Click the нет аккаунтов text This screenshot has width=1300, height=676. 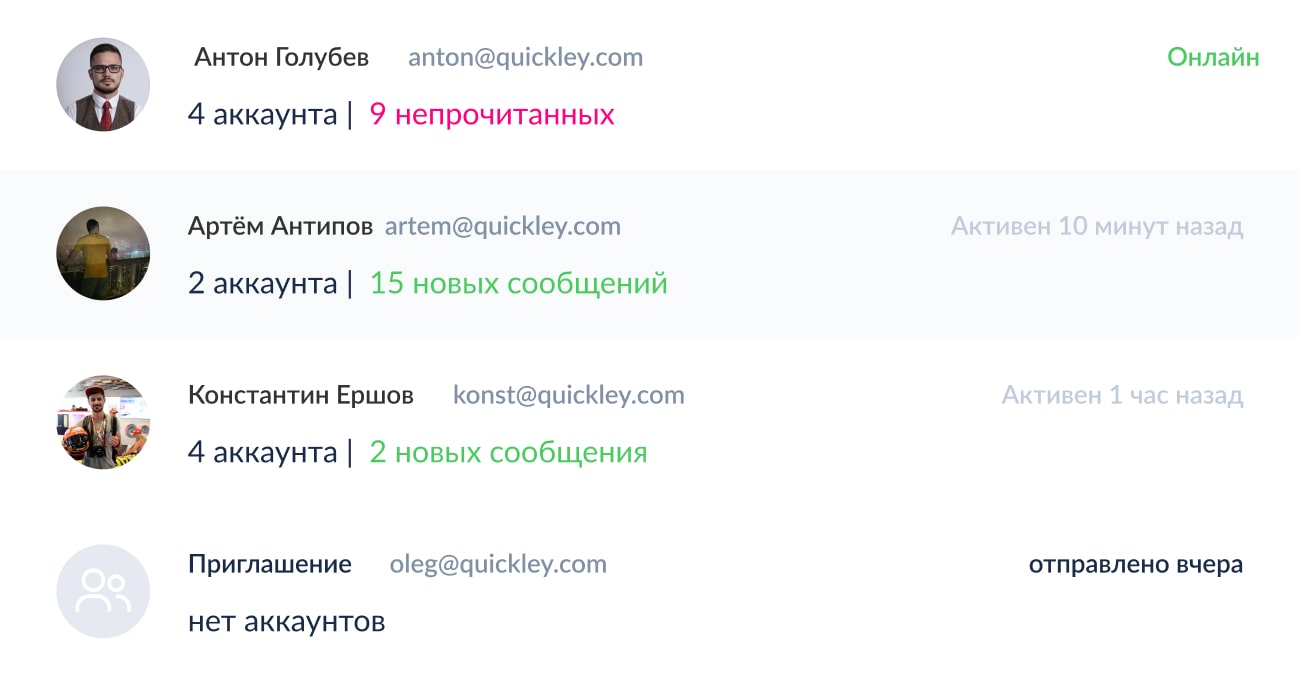pyautogui.click(x=286, y=622)
